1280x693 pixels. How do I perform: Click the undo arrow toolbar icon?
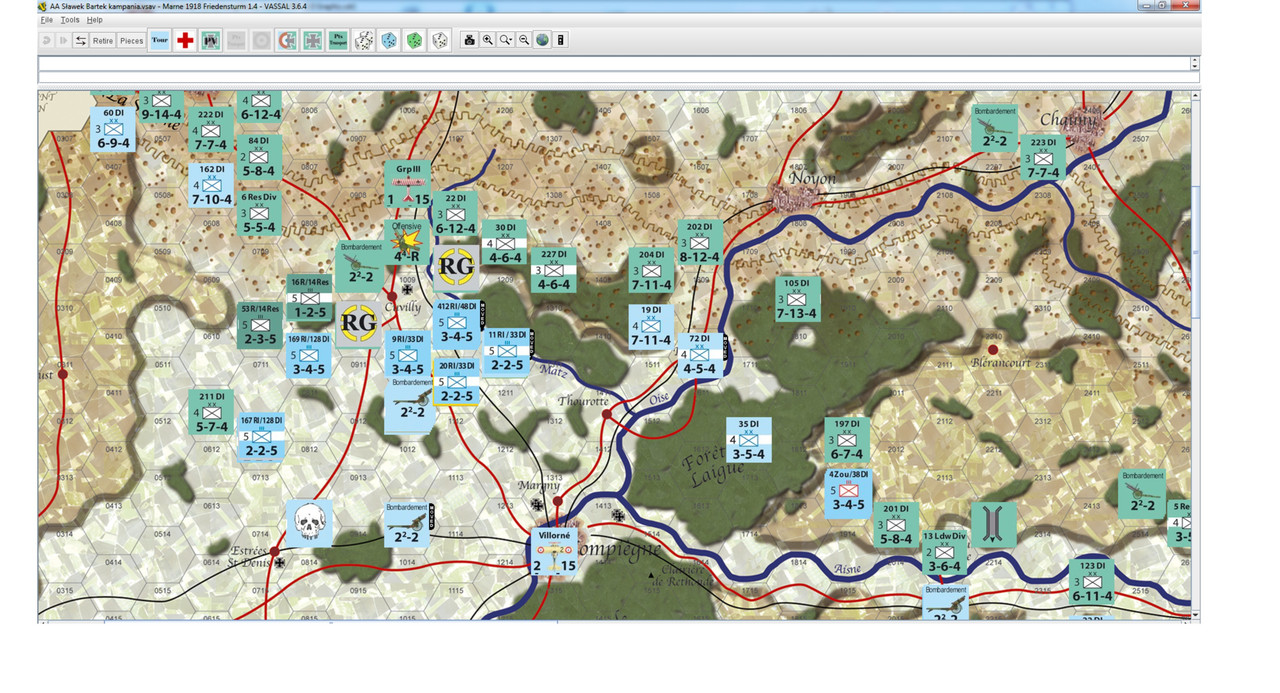(x=47, y=40)
